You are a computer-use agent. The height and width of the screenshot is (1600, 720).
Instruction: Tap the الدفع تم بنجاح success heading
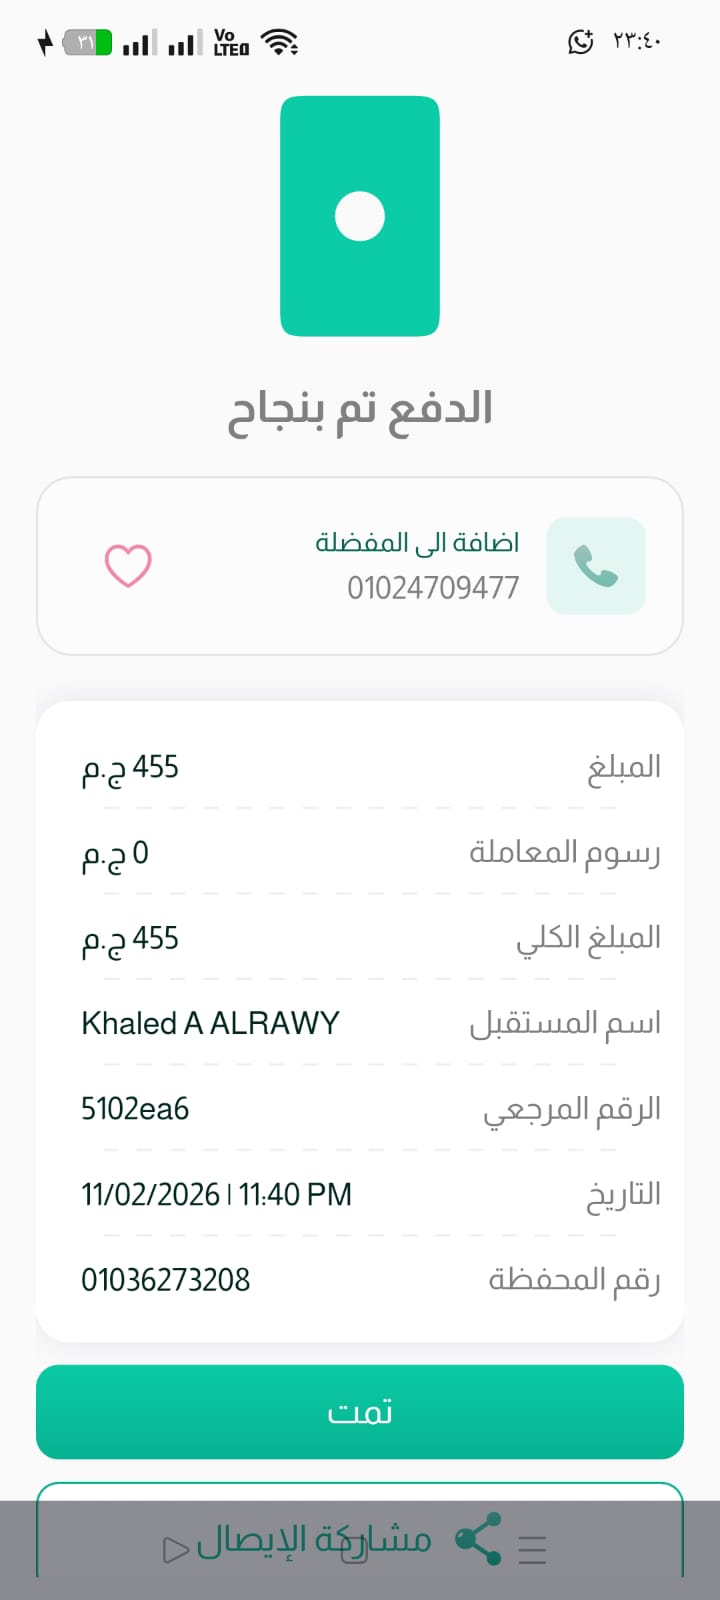(x=360, y=410)
